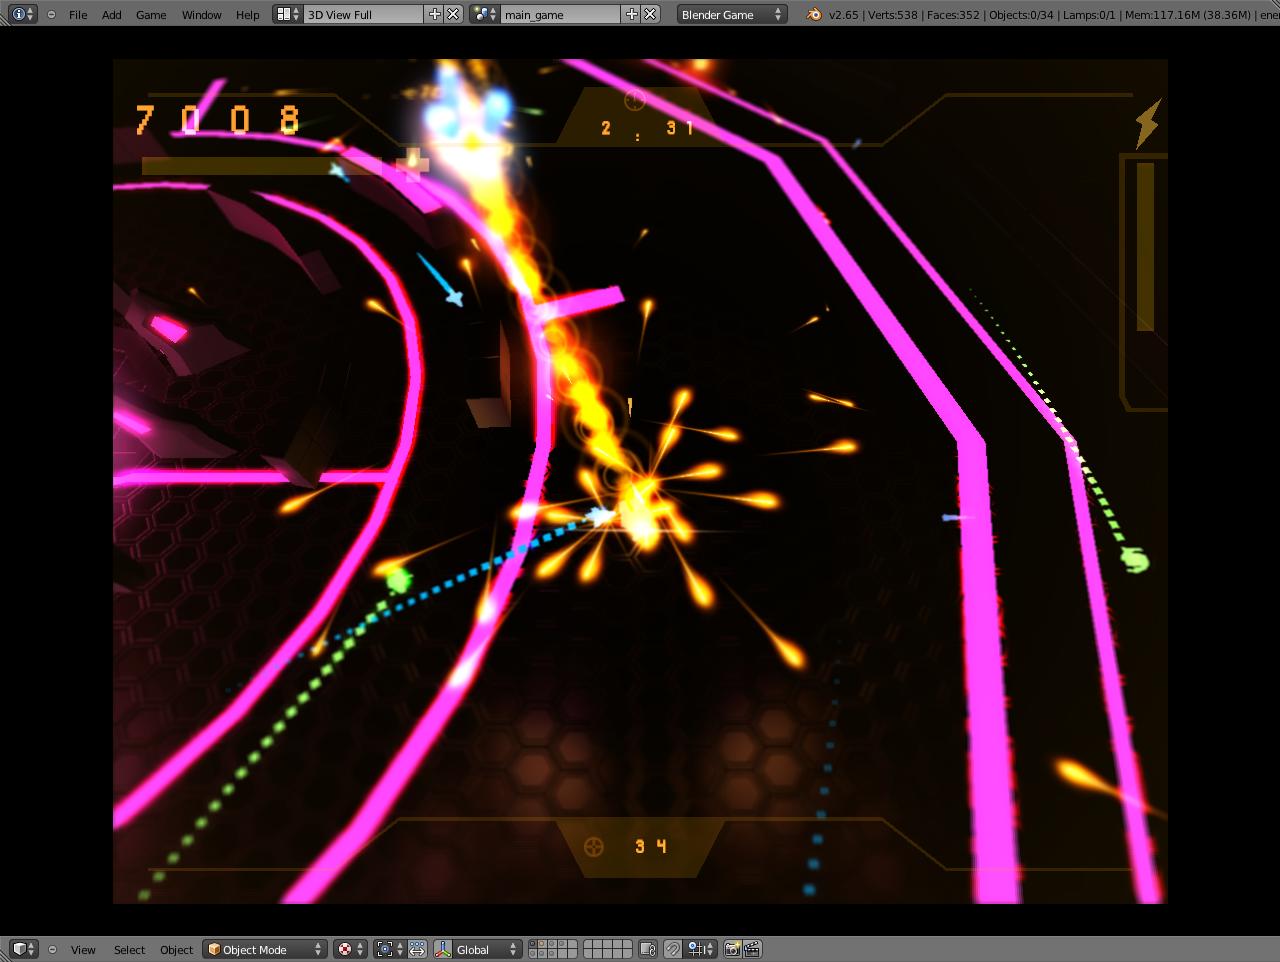Open the Global orientation dropdown

tap(488, 949)
